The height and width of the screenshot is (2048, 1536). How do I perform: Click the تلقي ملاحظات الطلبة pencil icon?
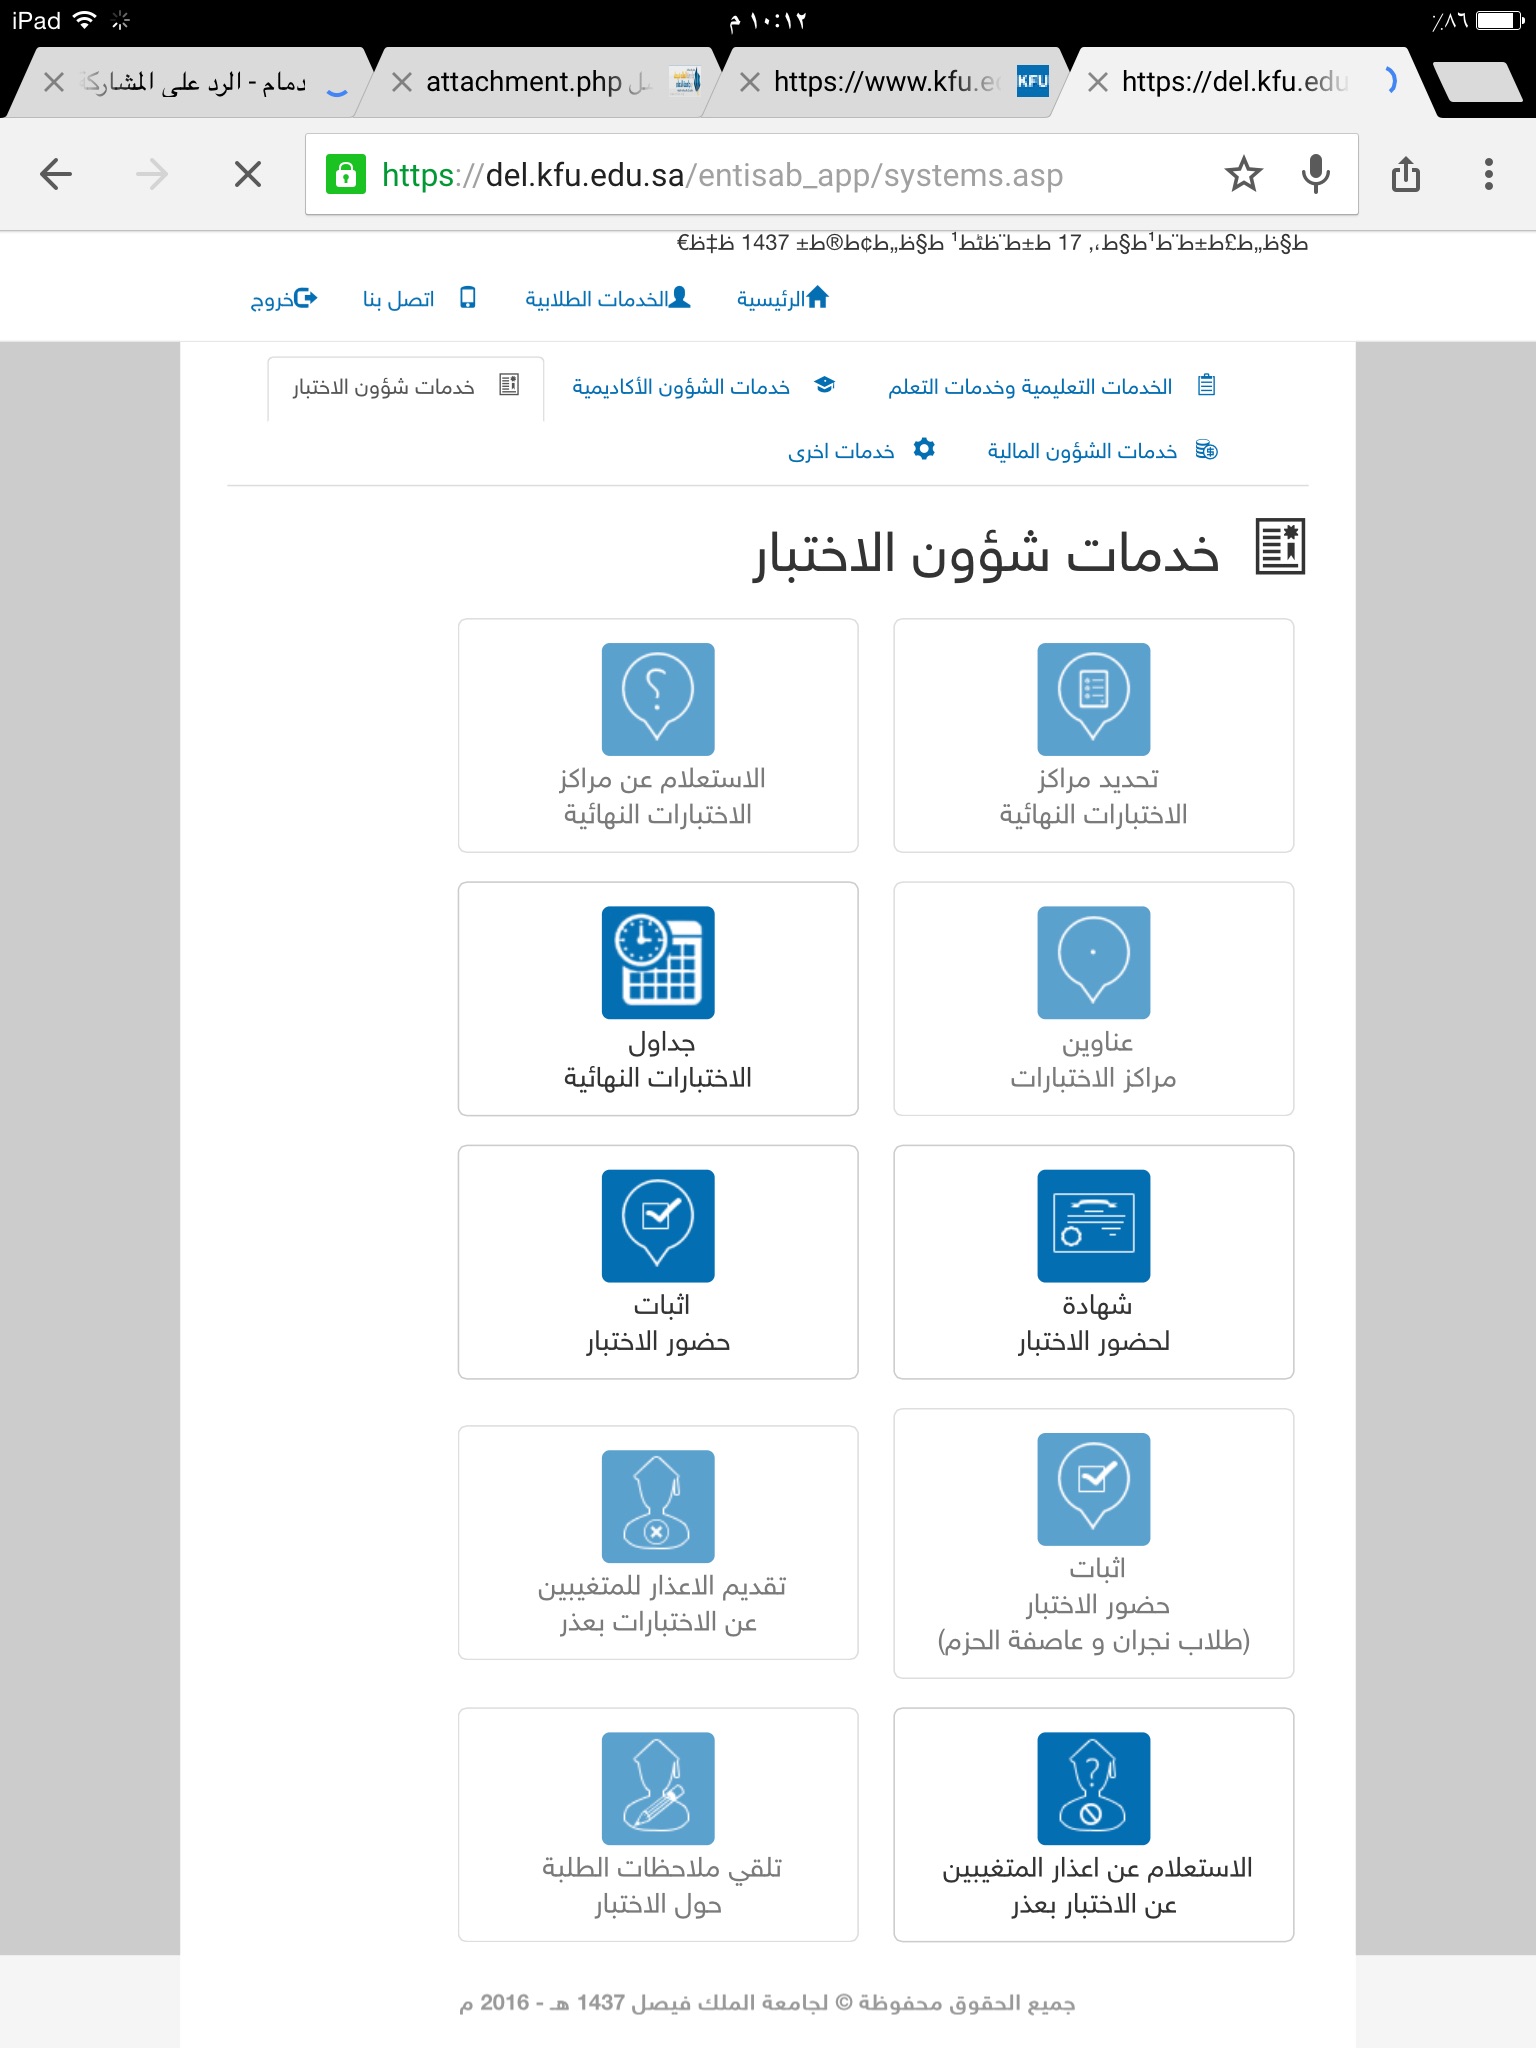(x=658, y=1789)
